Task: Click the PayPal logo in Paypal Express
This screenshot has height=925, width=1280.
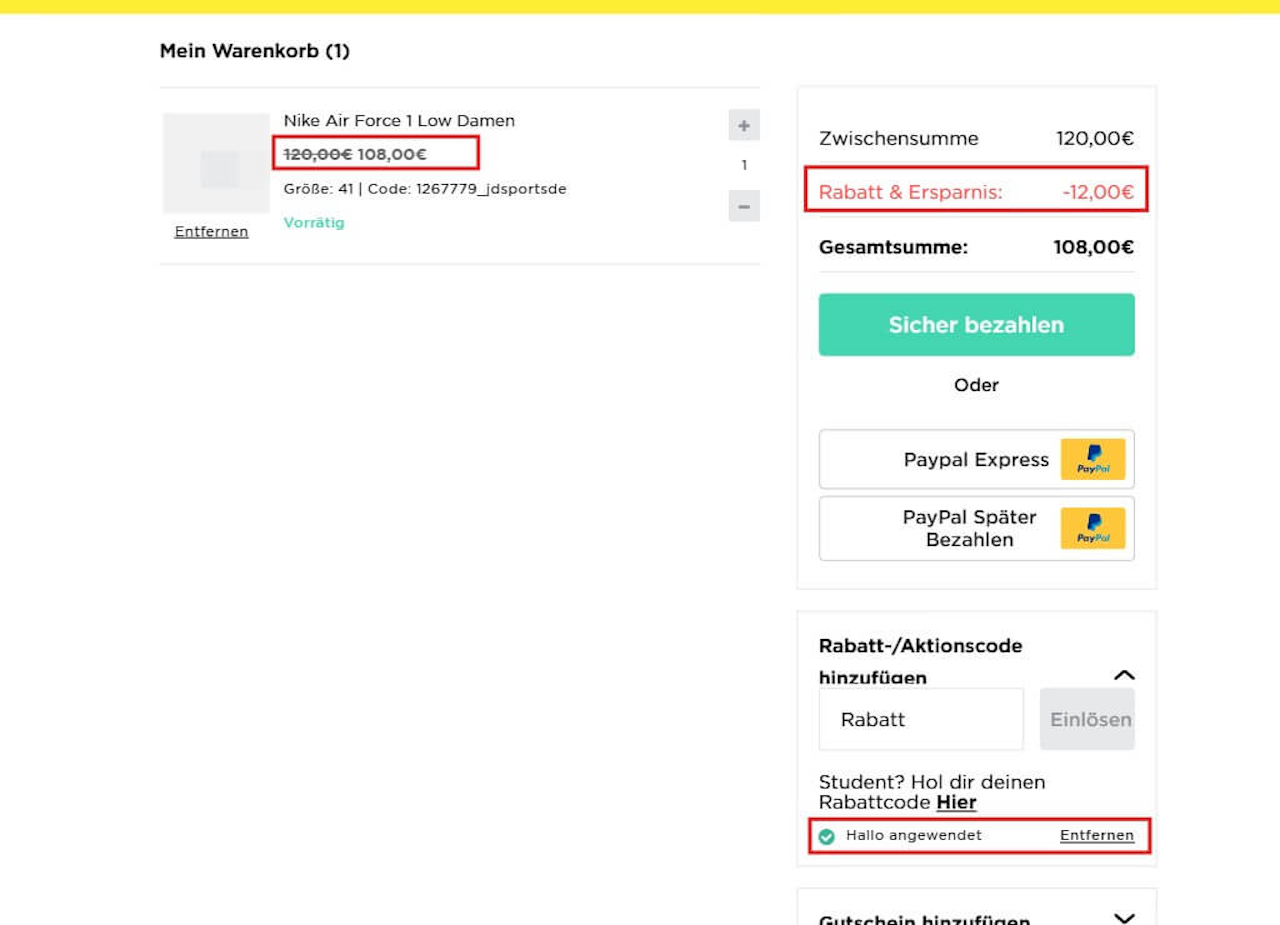Action: pyautogui.click(x=1093, y=460)
